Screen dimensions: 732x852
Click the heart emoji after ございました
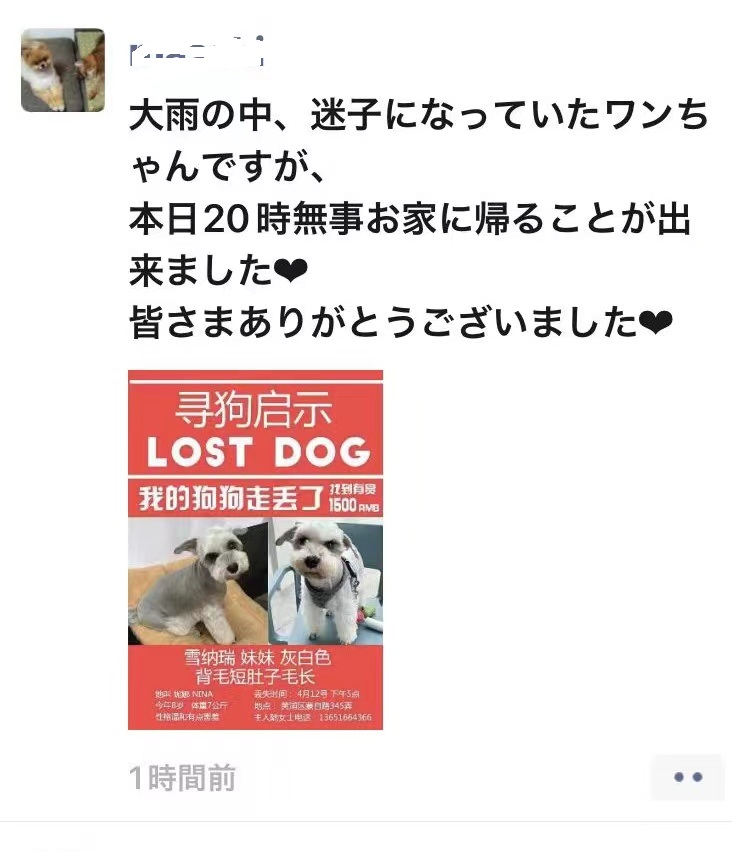[x=656, y=322]
